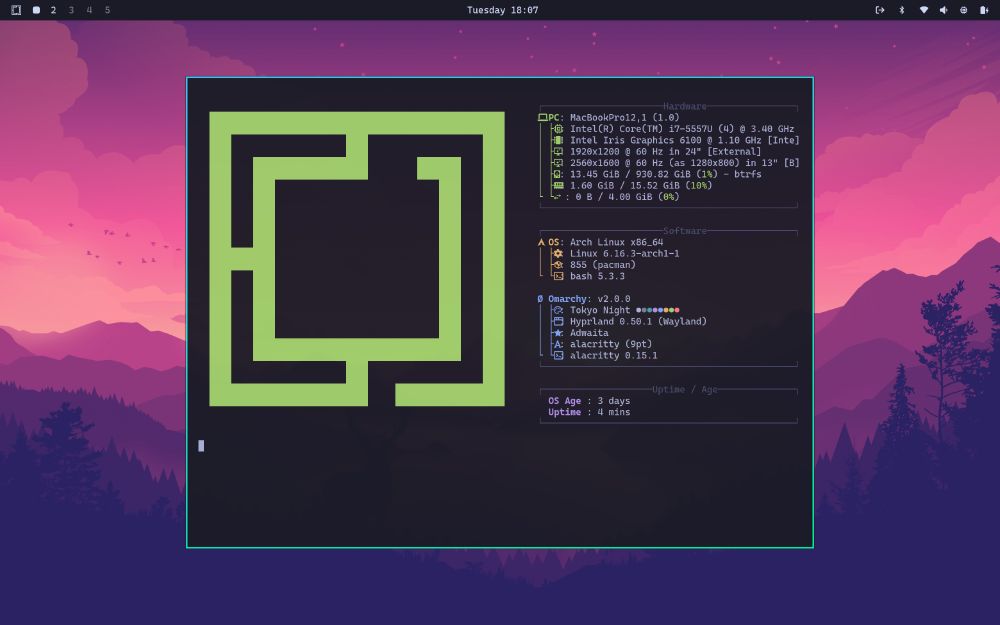Click the text 'Arch Linux x86_64'
1000x625 pixels.
coord(617,242)
